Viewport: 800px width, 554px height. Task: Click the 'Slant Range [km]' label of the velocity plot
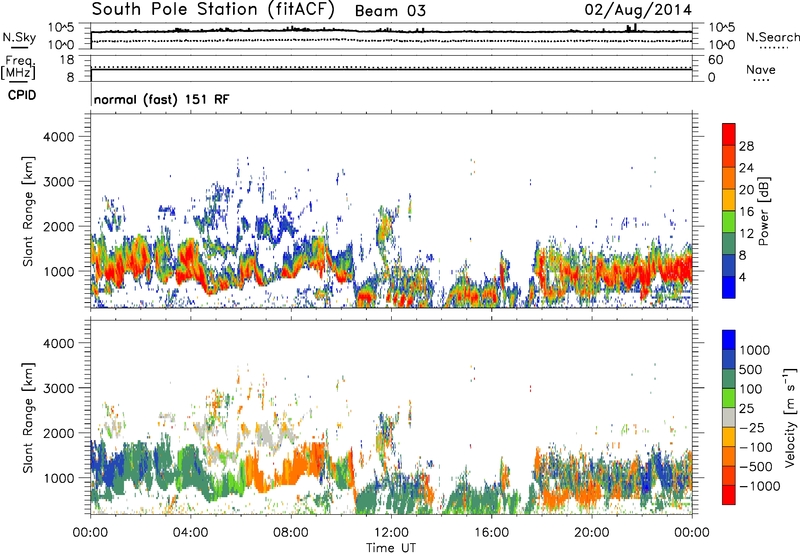pos(28,417)
